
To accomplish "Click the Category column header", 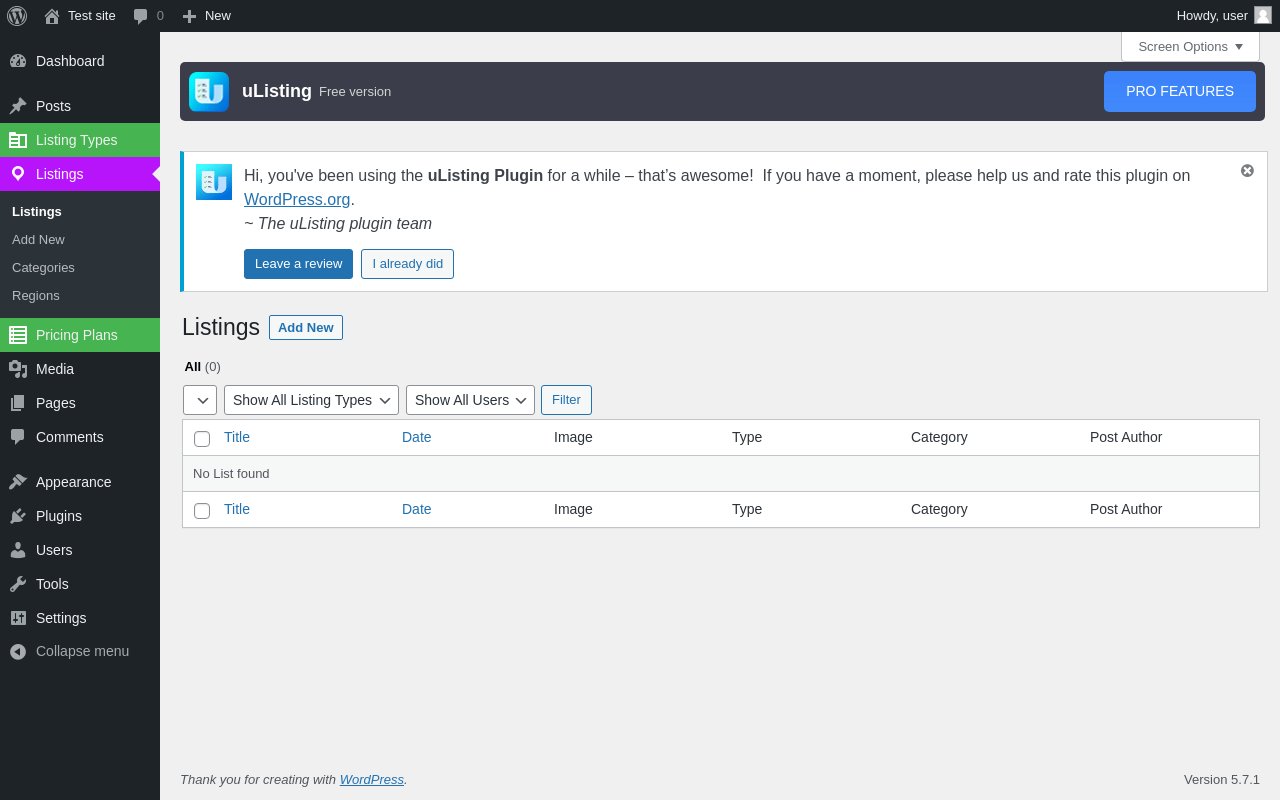I will tap(939, 437).
